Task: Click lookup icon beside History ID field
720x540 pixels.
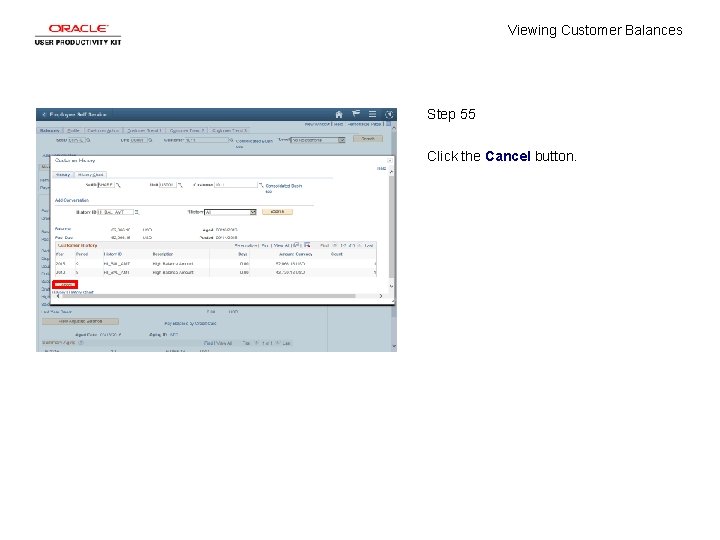Action: (137, 212)
